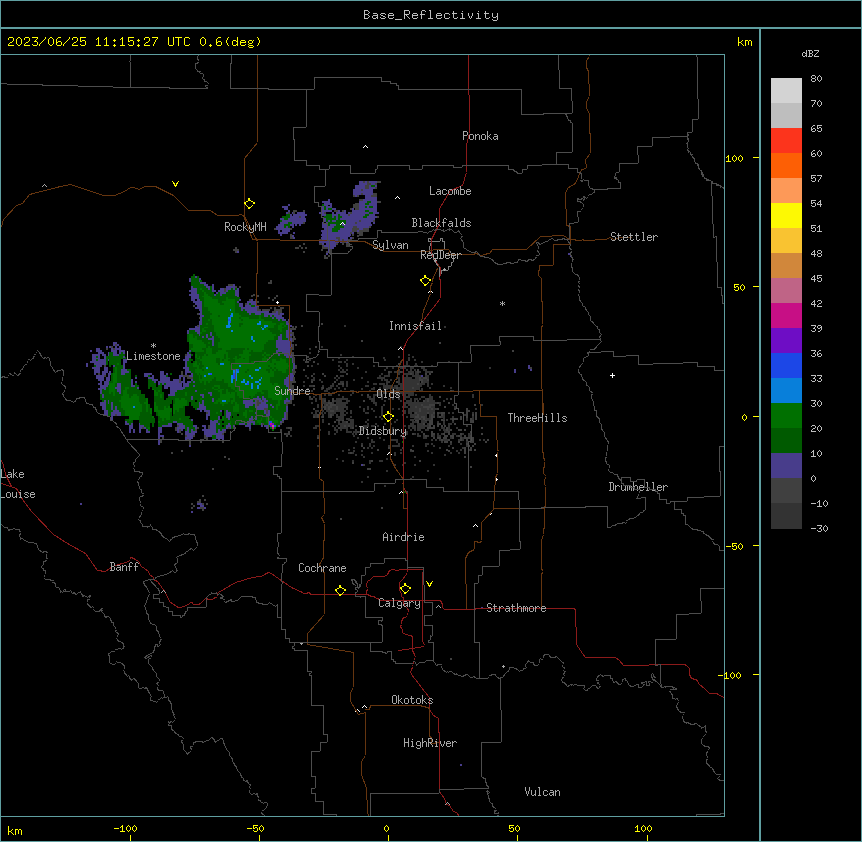This screenshot has width=862, height=842.
Task: Click the Didsbury town label
Action: click(383, 431)
